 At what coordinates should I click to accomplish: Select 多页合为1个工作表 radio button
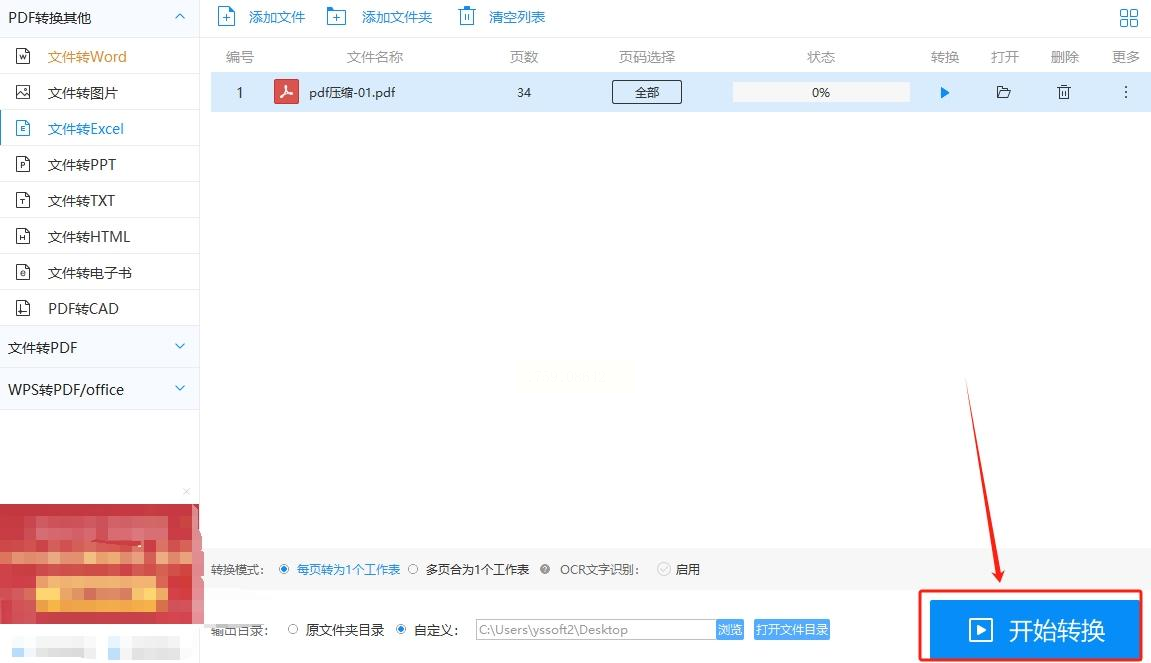(413, 569)
